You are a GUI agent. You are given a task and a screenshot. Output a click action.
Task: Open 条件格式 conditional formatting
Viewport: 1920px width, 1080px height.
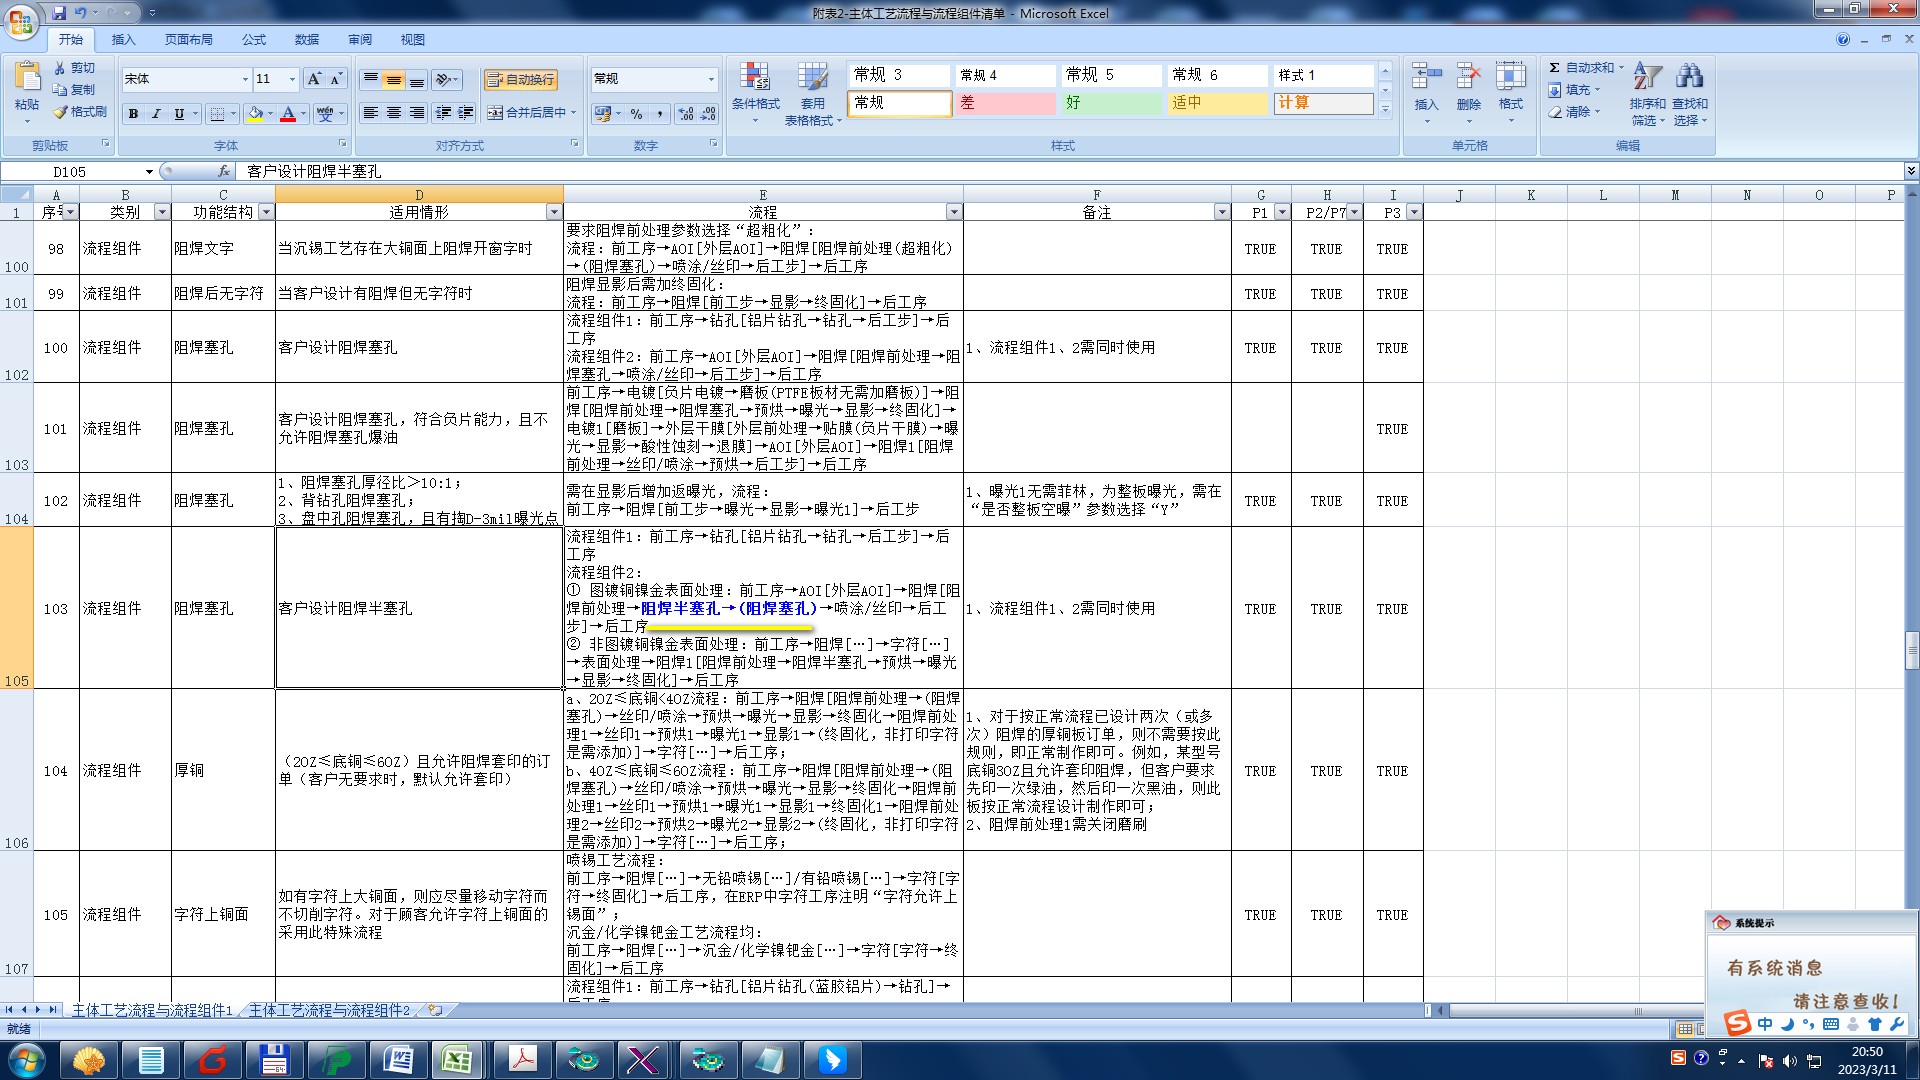click(755, 88)
